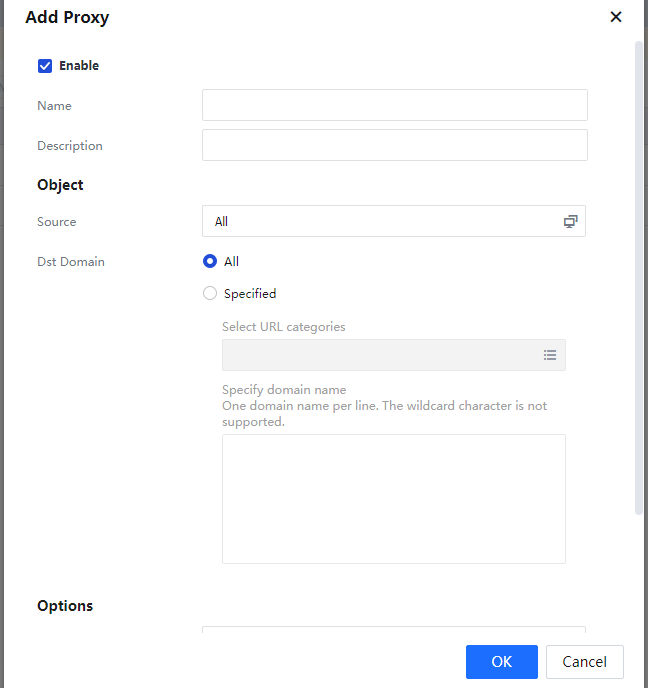Click Cancel to discard the proxy
648x688 pixels.
(x=584, y=662)
